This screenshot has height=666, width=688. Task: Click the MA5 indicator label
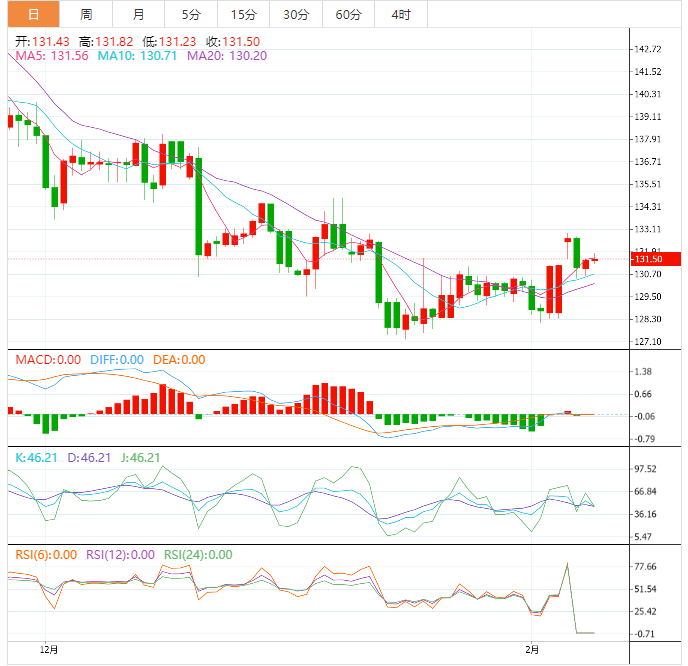coord(52,56)
